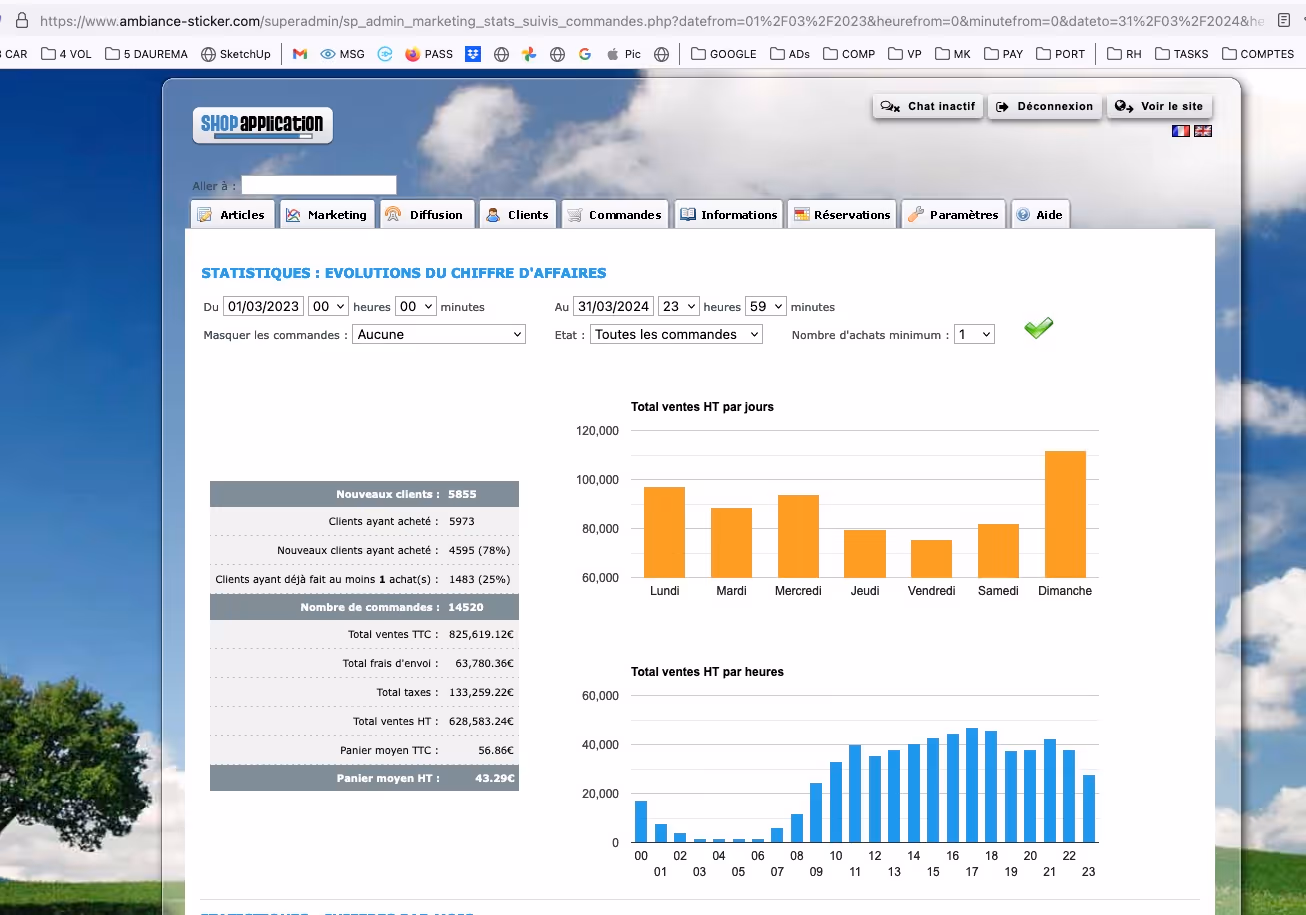Open the 4 VOL bookmarks folder

pyautogui.click(x=66, y=54)
